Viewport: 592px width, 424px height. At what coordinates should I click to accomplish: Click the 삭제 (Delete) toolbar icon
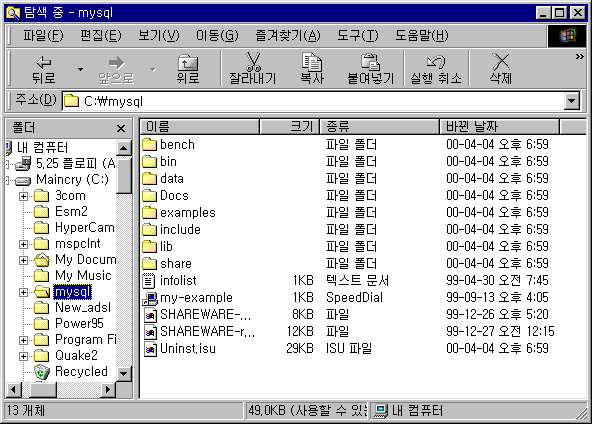pyautogui.click(x=501, y=62)
